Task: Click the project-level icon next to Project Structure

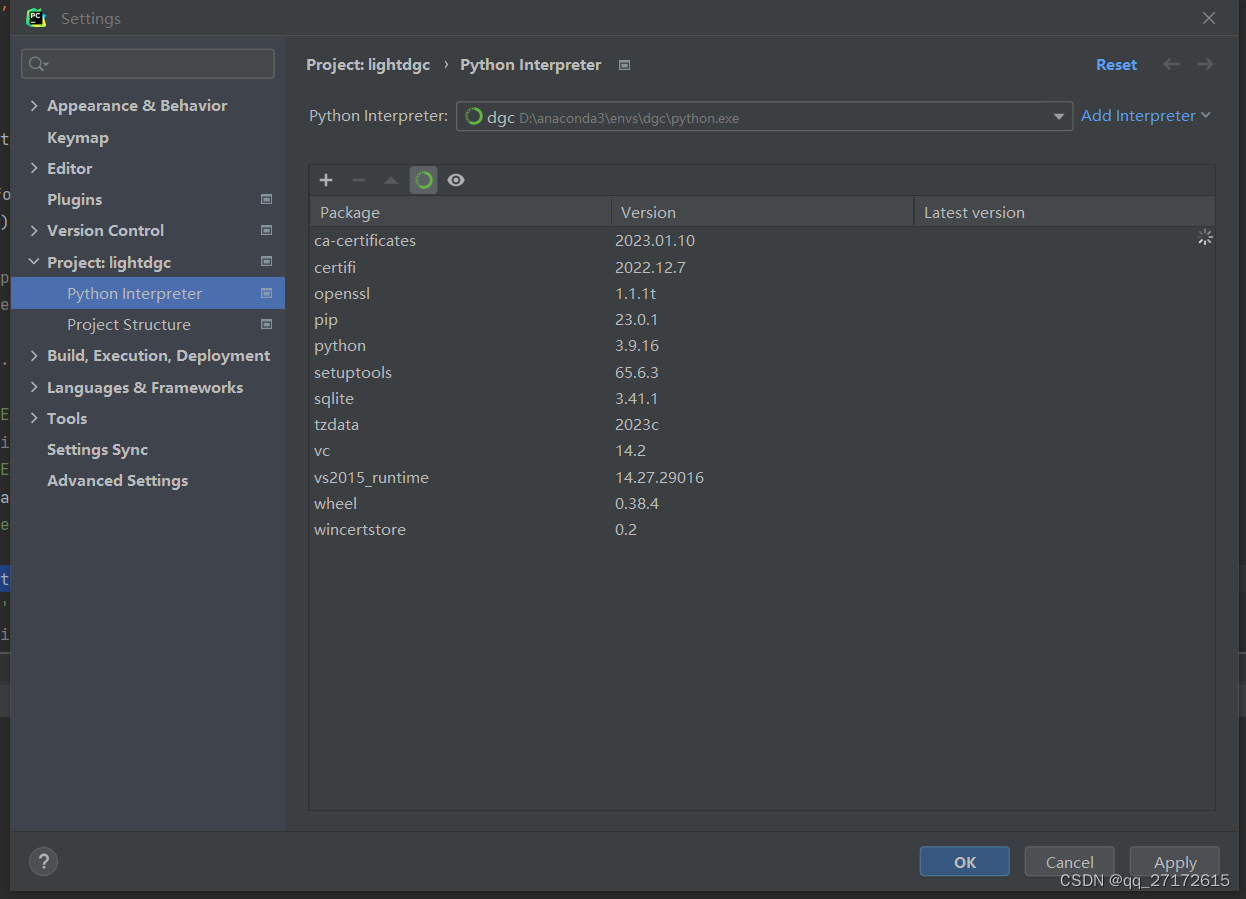Action: point(266,325)
